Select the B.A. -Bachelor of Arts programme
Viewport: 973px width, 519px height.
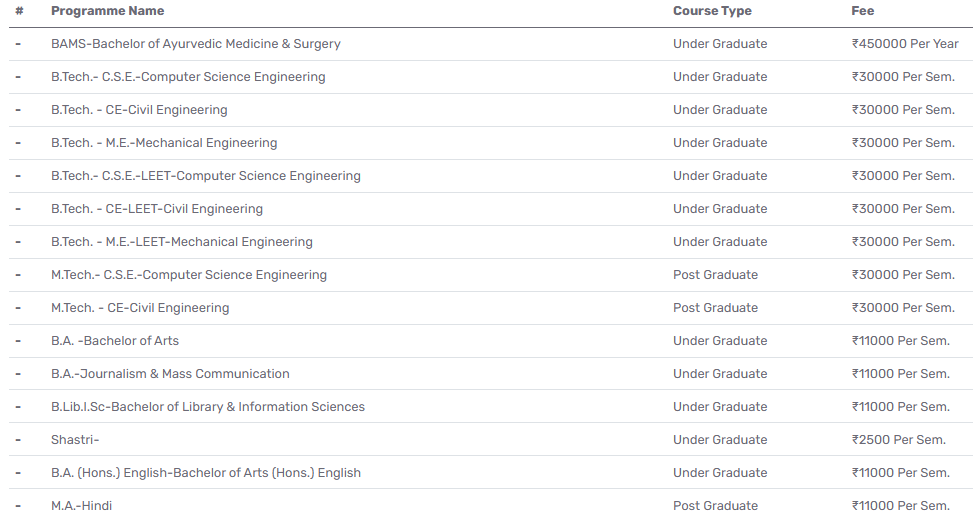point(115,341)
